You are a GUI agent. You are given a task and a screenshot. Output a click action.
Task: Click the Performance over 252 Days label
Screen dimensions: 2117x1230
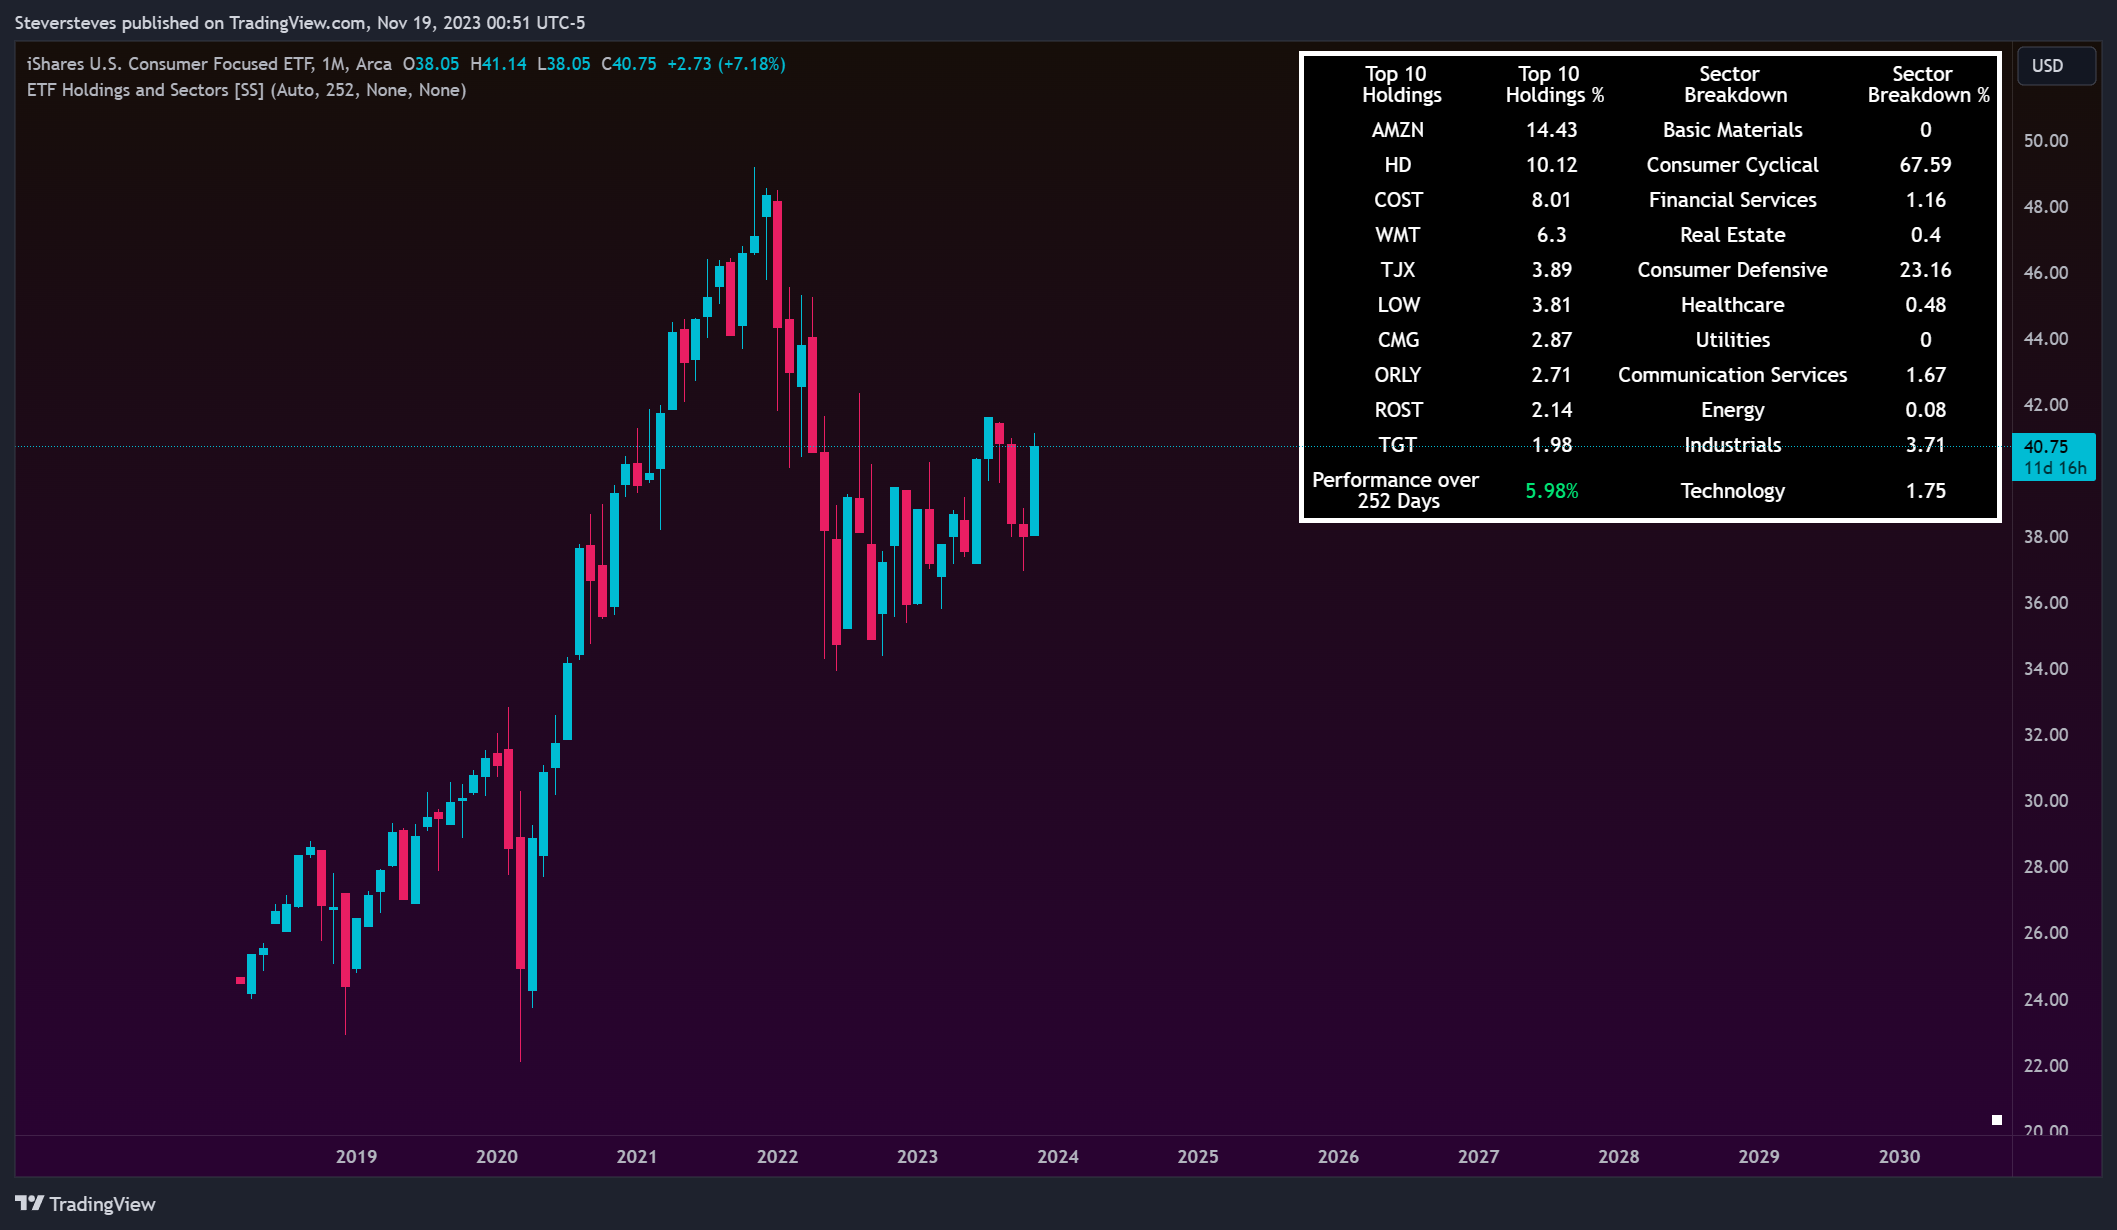pyautogui.click(x=1395, y=491)
